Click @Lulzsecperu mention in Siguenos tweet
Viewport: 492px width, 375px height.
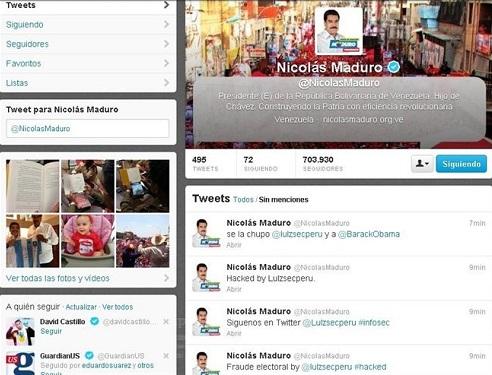[x=329, y=323]
